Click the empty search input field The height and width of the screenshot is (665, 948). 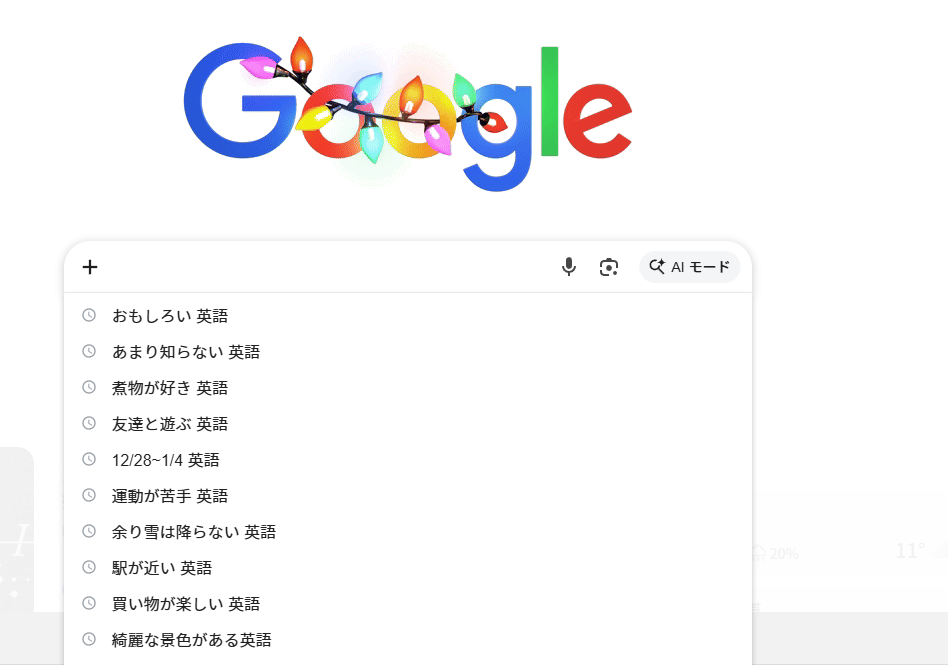click(326, 267)
